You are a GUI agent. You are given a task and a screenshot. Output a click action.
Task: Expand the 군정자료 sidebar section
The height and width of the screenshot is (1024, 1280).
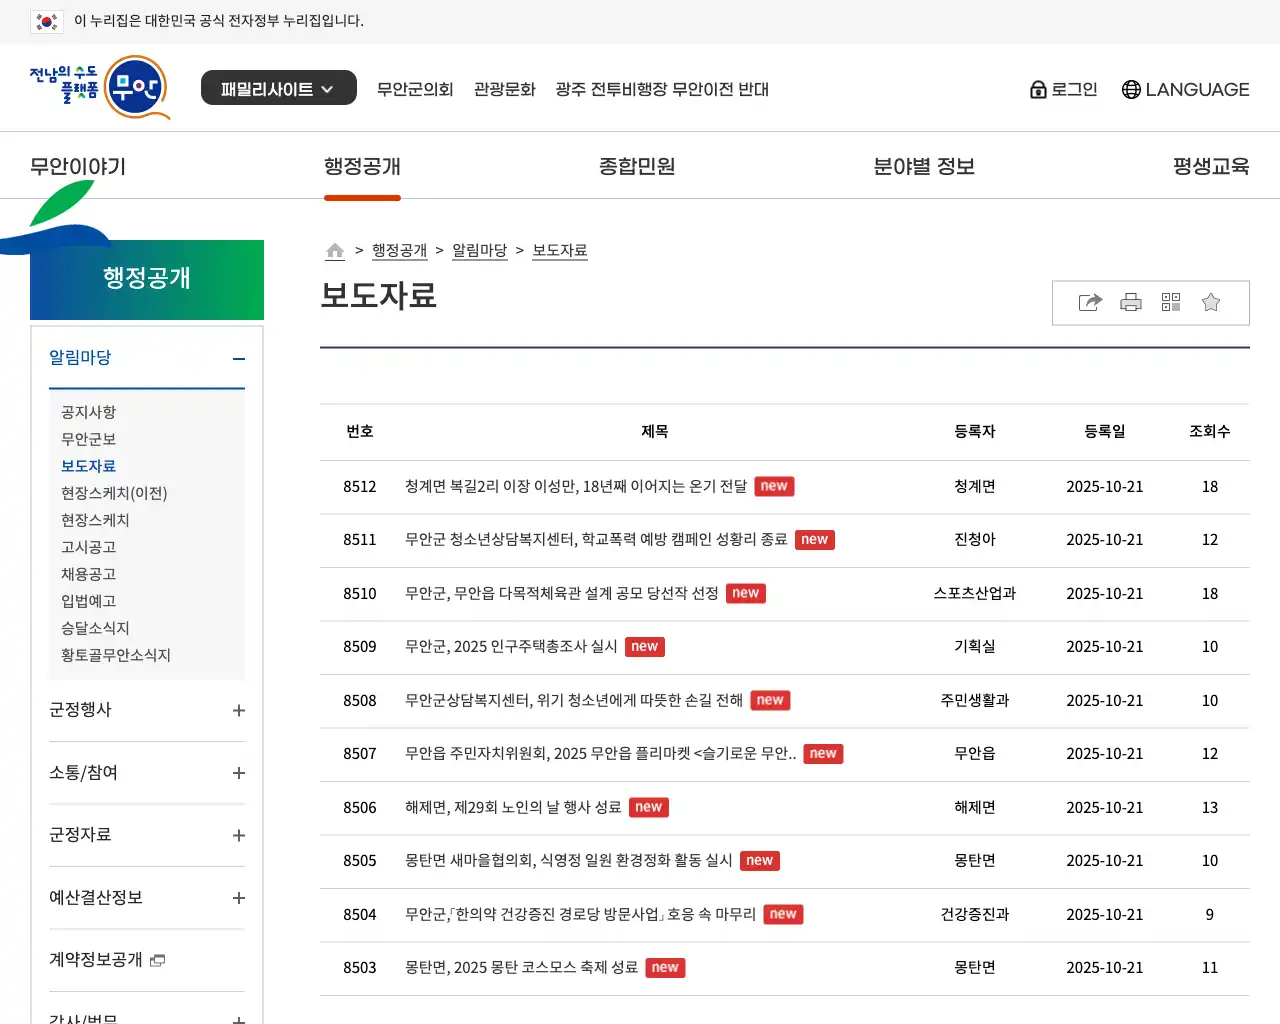(x=238, y=836)
